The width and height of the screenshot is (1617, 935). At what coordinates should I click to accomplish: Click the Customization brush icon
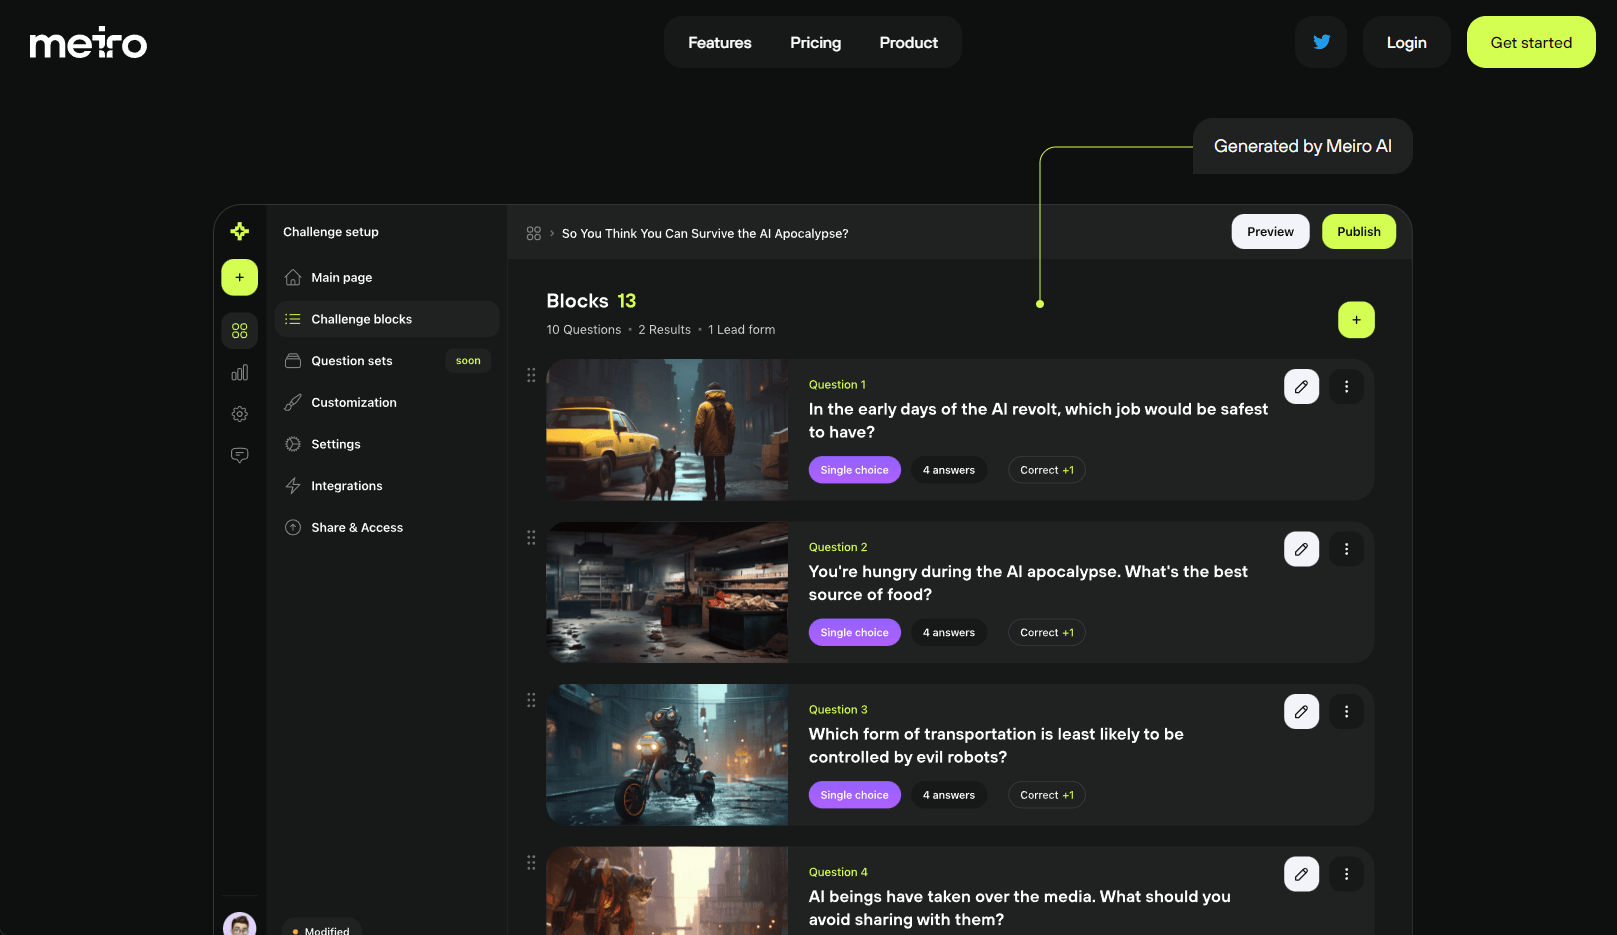(x=293, y=402)
